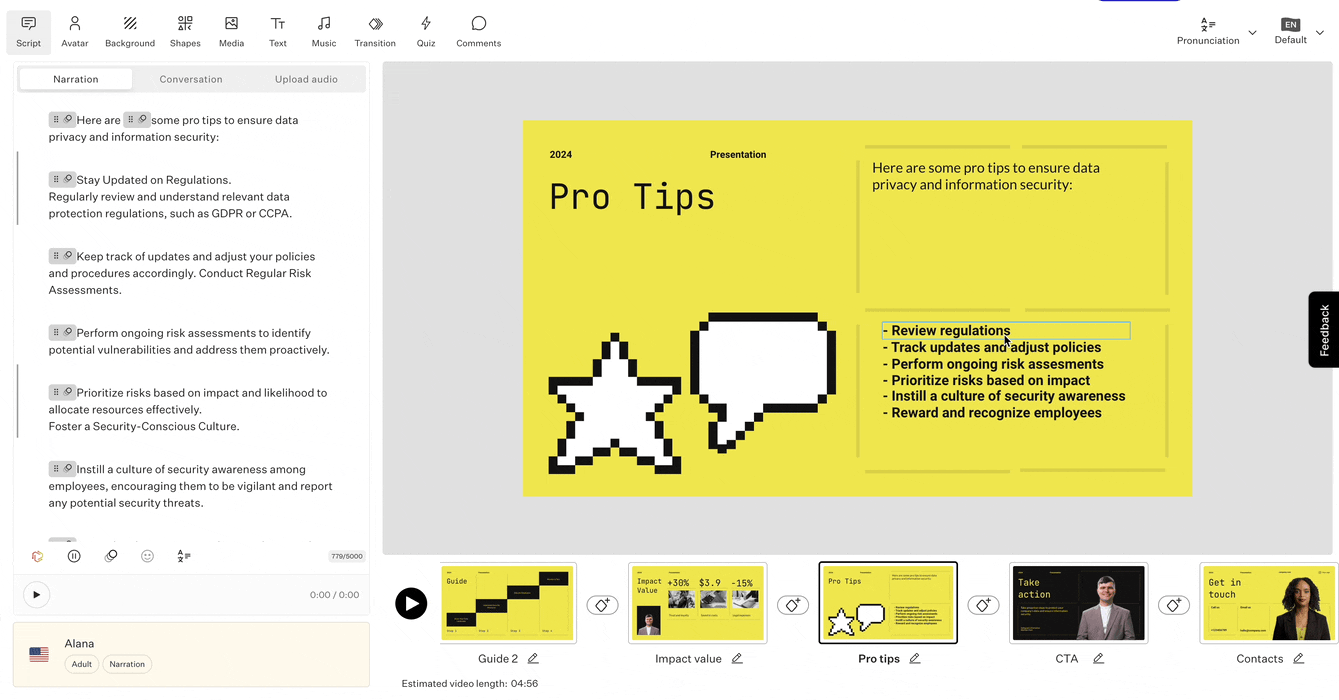Switch to the Conversation tab
This screenshot has height=700, width=1339.
tap(191, 79)
